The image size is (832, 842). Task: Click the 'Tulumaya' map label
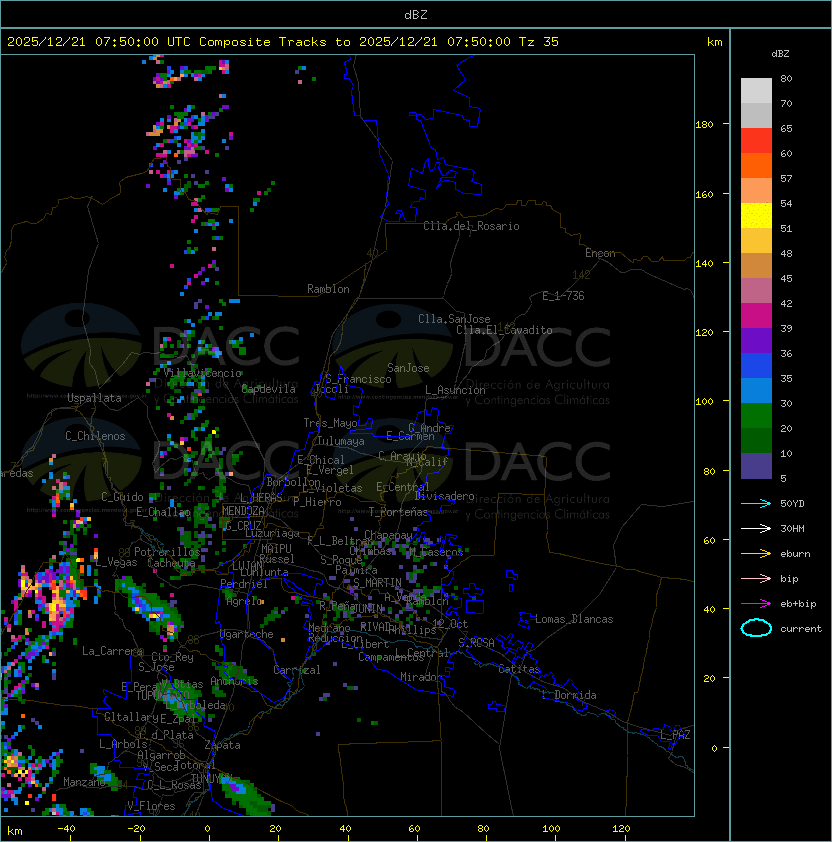[341, 441]
